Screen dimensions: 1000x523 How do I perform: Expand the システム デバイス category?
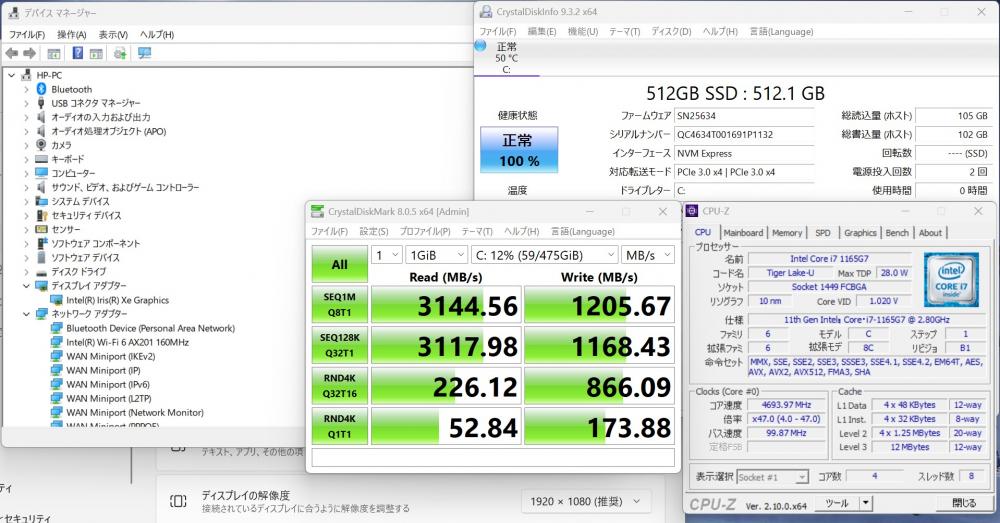(26, 201)
